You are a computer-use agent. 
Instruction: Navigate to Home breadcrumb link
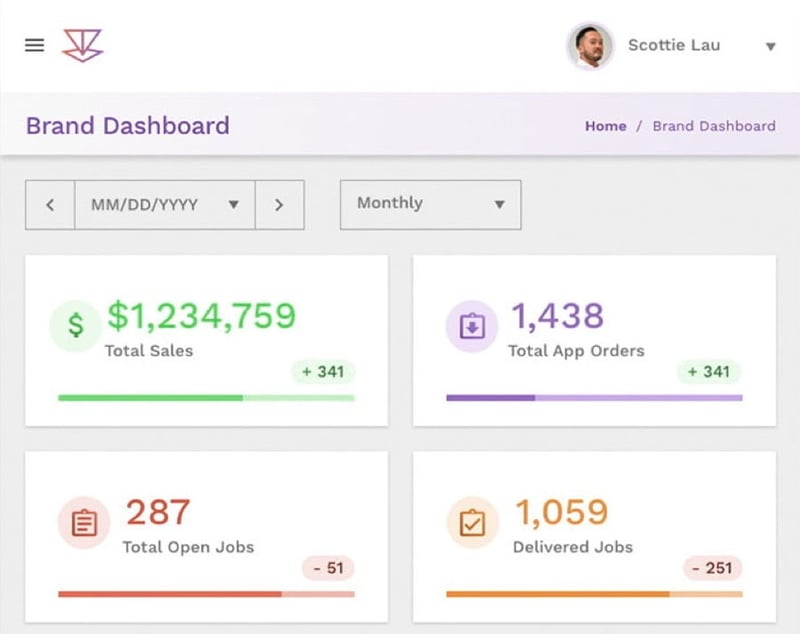[605, 126]
